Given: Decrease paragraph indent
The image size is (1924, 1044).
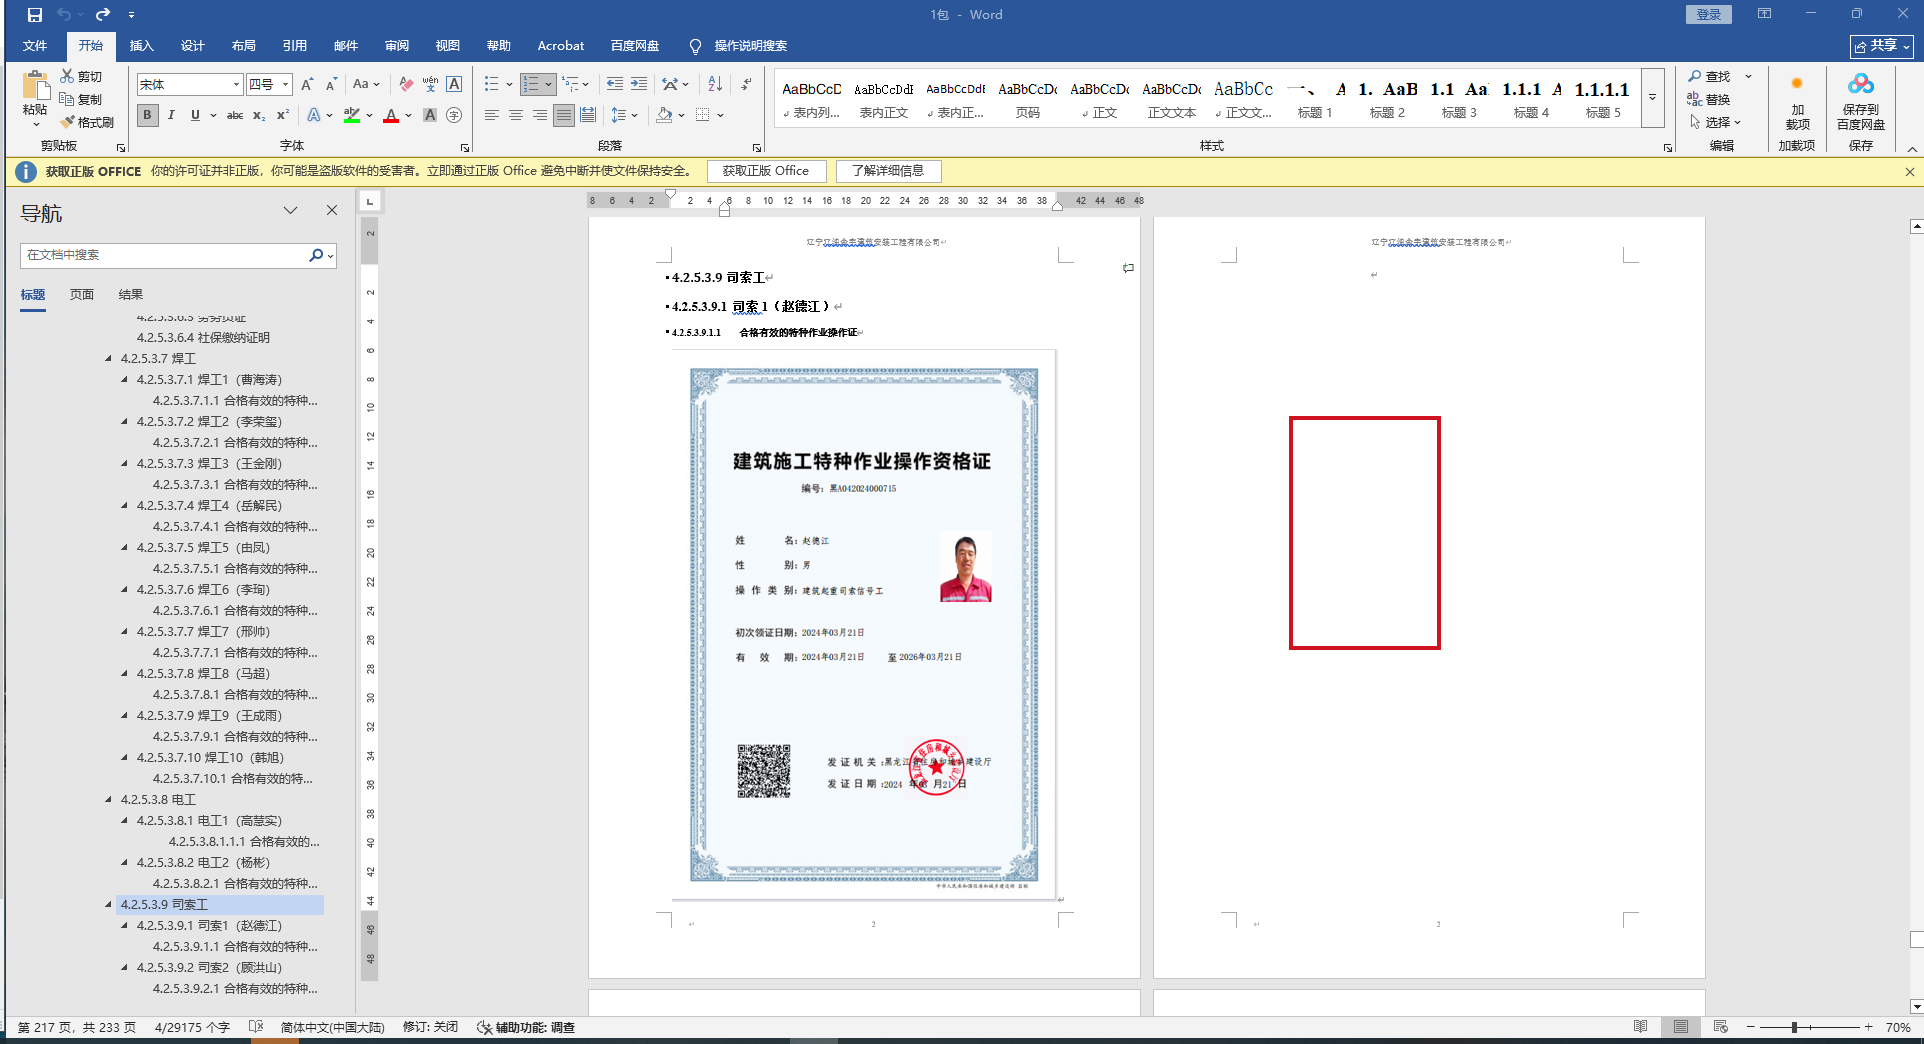Looking at the screenshot, I should point(615,85).
